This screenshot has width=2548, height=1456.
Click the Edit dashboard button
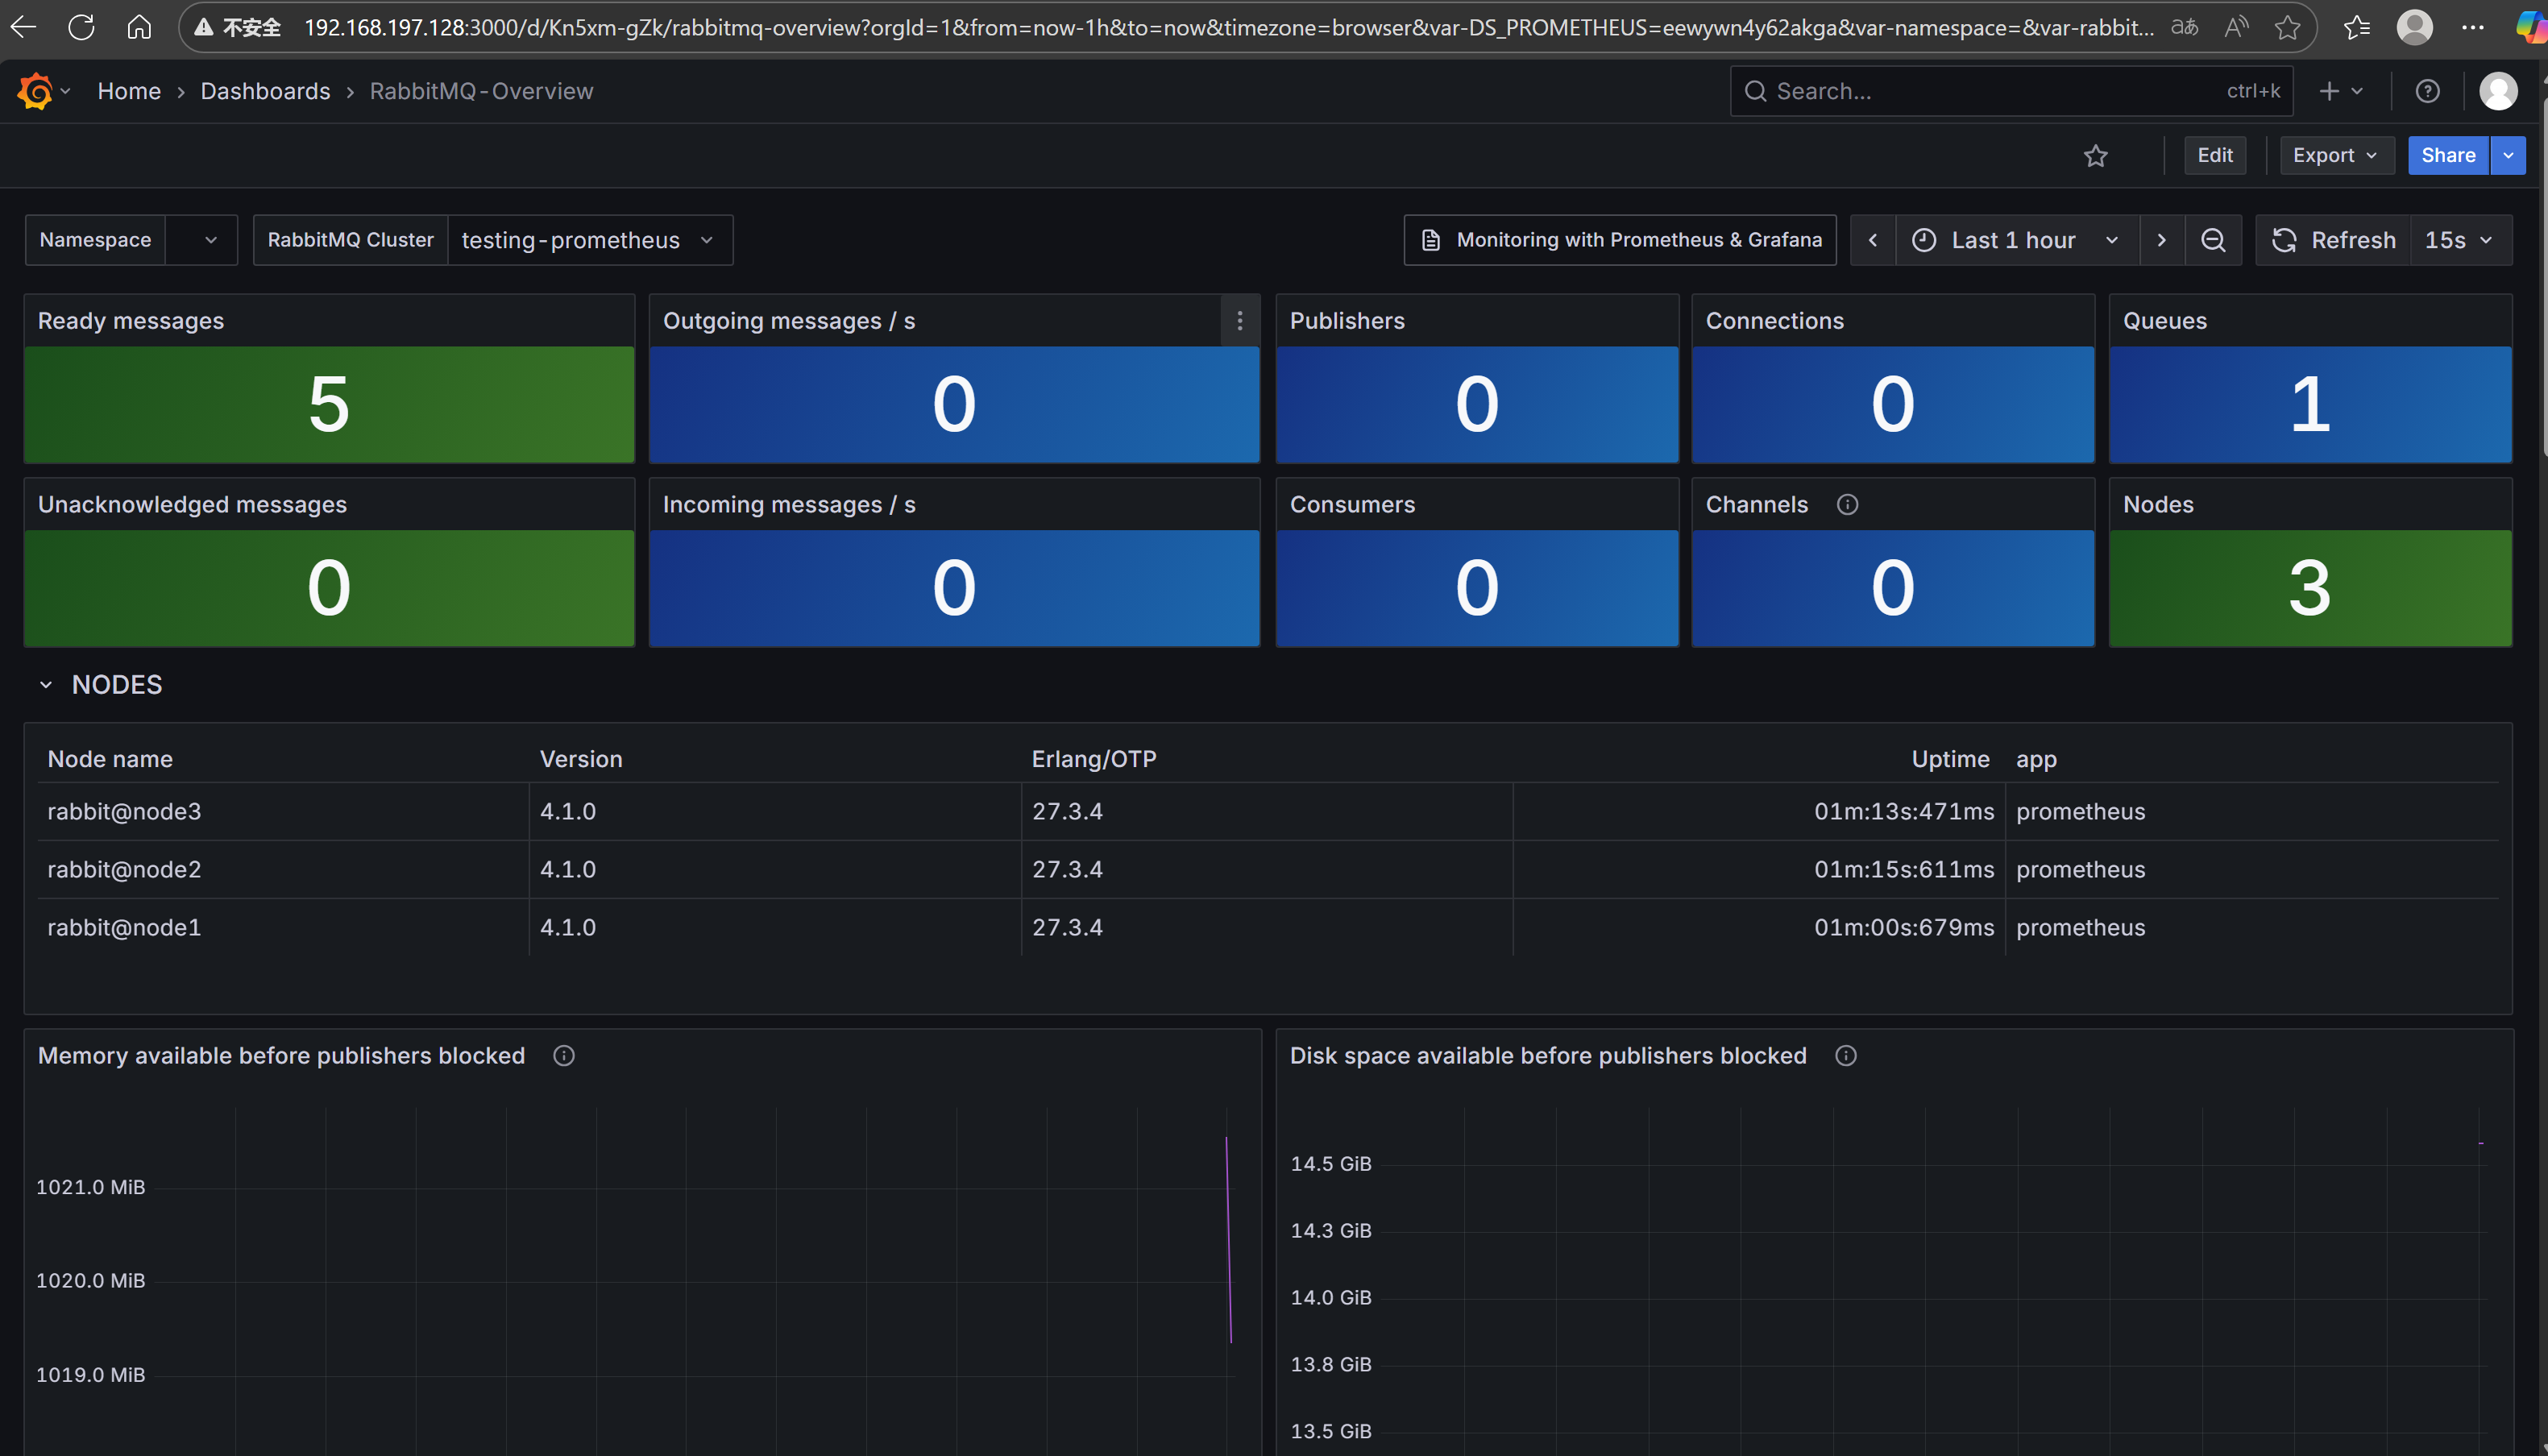tap(2214, 155)
